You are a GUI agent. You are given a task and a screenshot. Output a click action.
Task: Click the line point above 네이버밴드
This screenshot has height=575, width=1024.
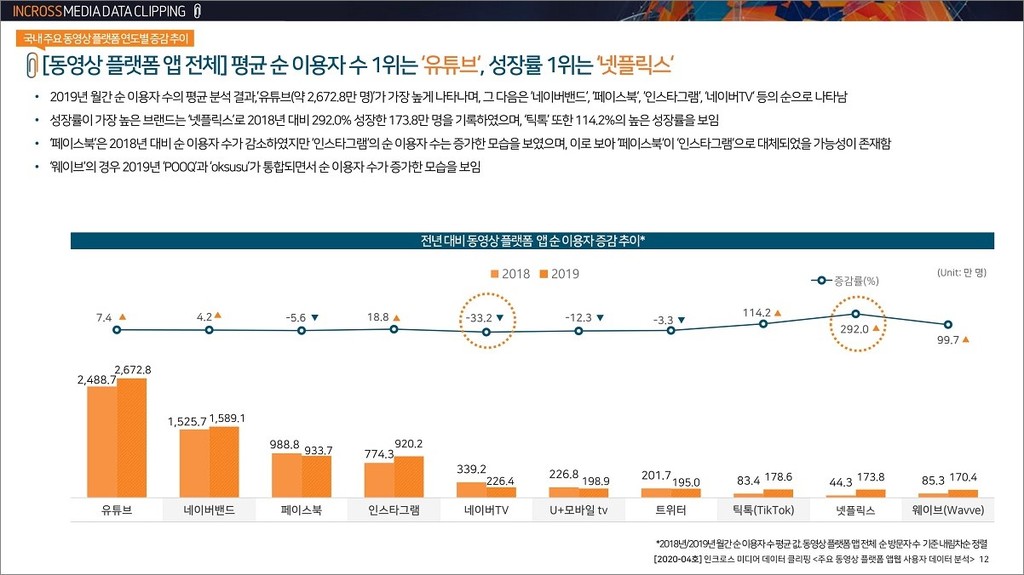(x=209, y=330)
